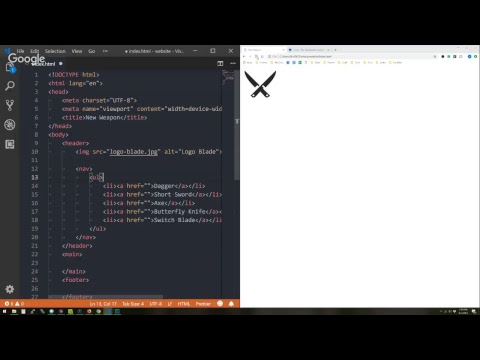Click the Switch Blade list item line
Viewport: 480px width, 360px height.
(x=162, y=220)
